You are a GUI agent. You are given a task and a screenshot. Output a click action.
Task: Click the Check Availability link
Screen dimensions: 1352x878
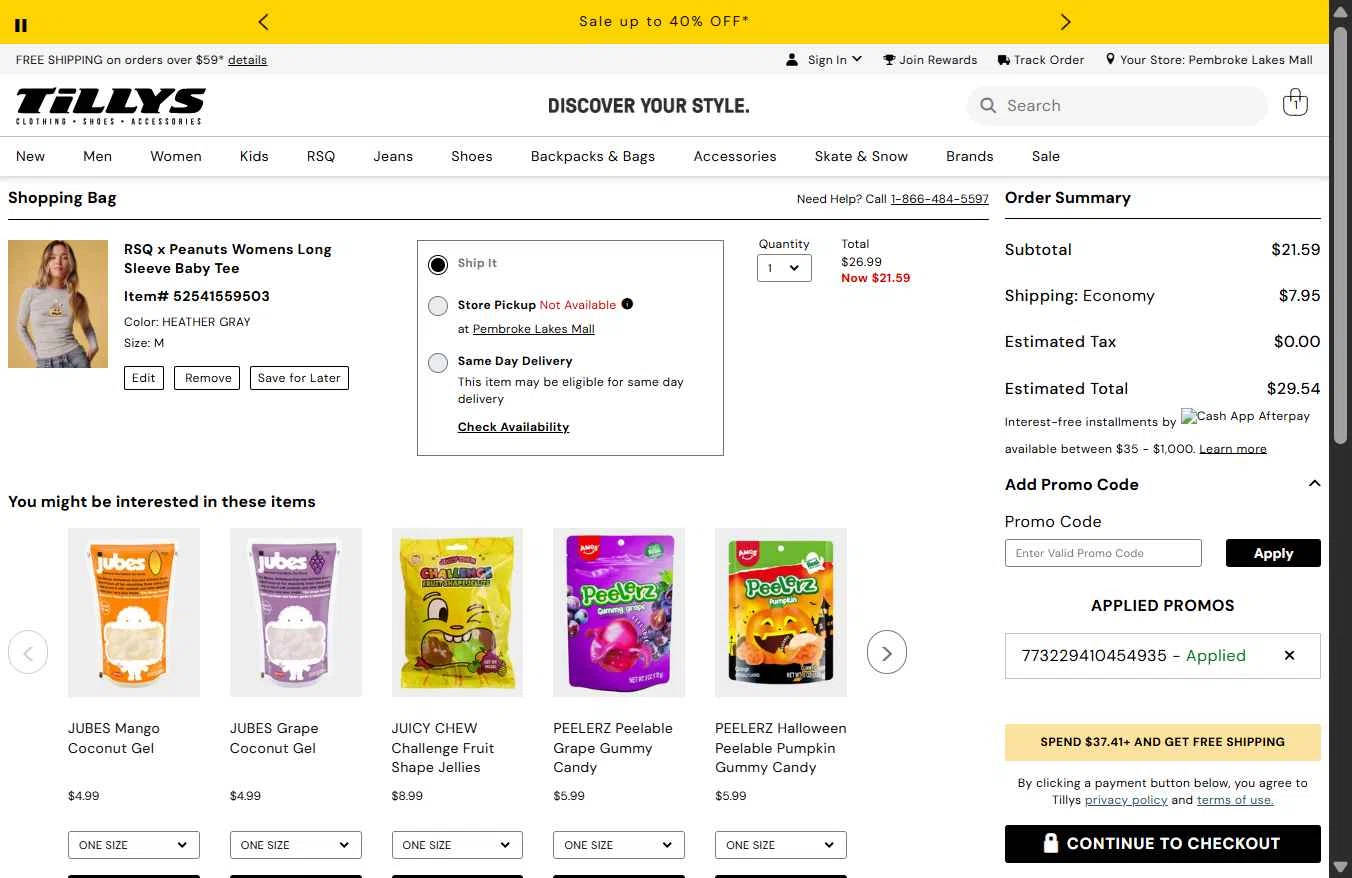pos(513,427)
